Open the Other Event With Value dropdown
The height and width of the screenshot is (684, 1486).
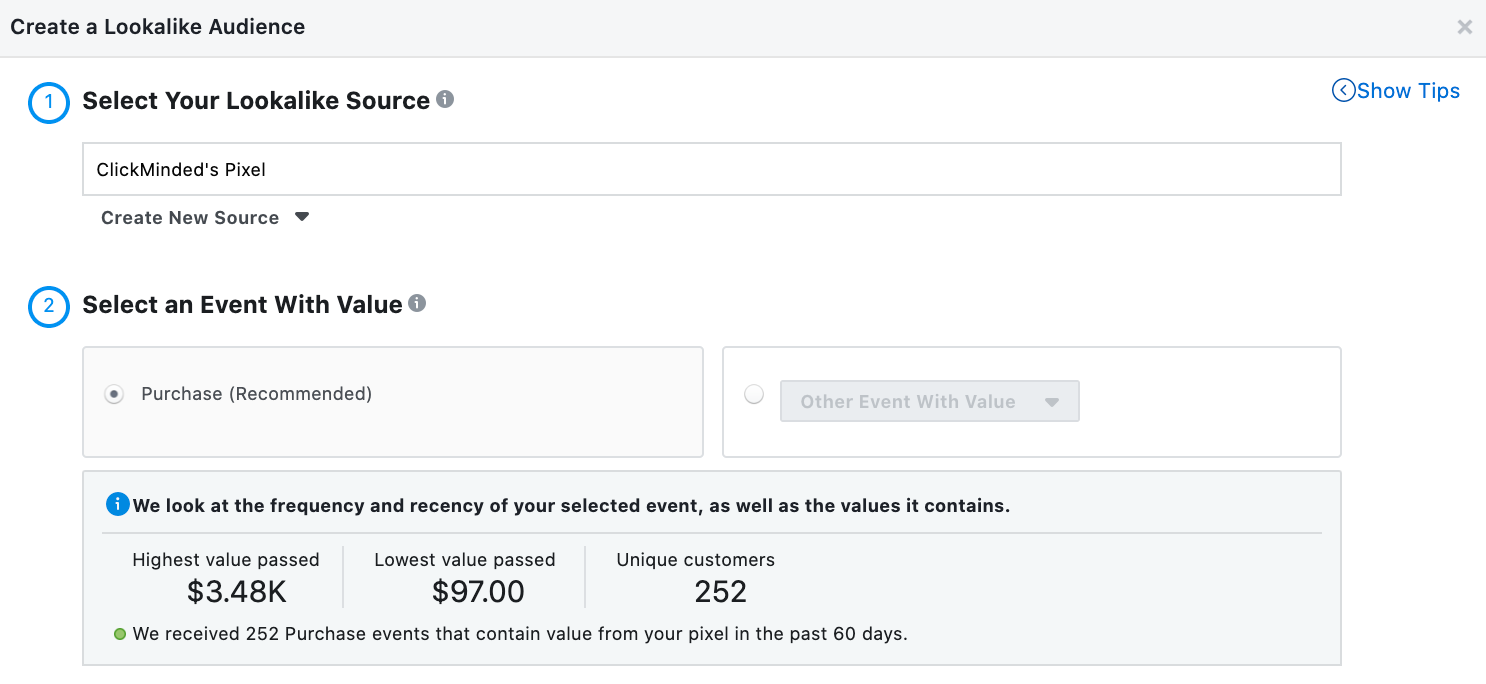coord(929,402)
